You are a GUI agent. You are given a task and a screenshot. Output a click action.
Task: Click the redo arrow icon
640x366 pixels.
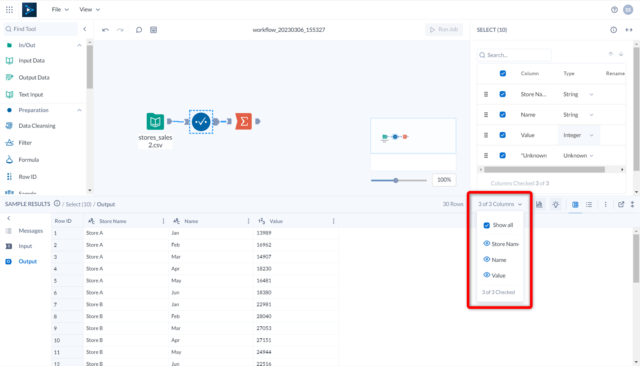tap(120, 30)
